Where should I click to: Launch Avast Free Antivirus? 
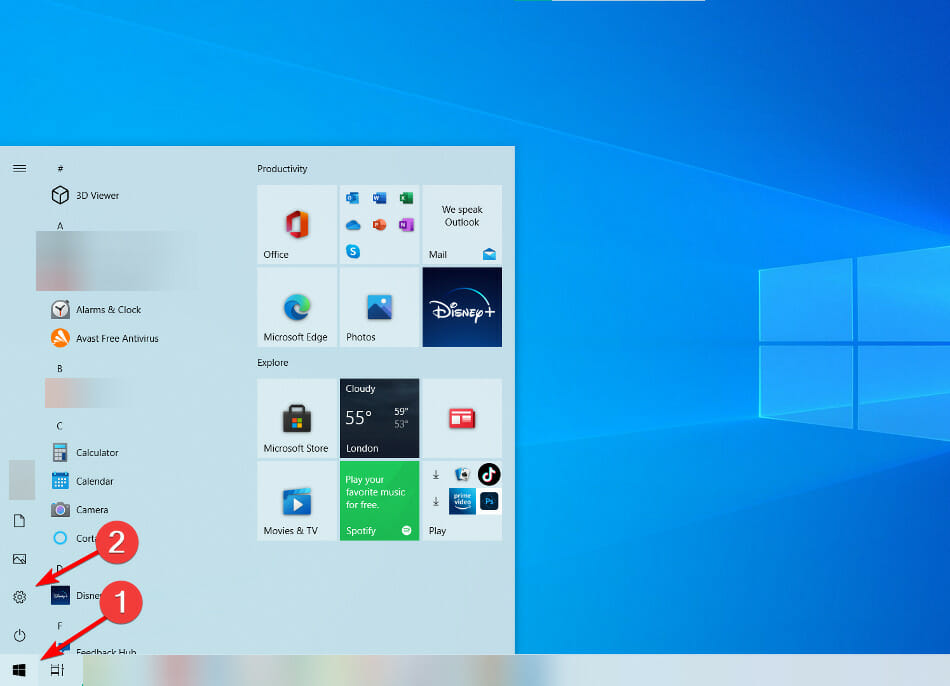105,338
